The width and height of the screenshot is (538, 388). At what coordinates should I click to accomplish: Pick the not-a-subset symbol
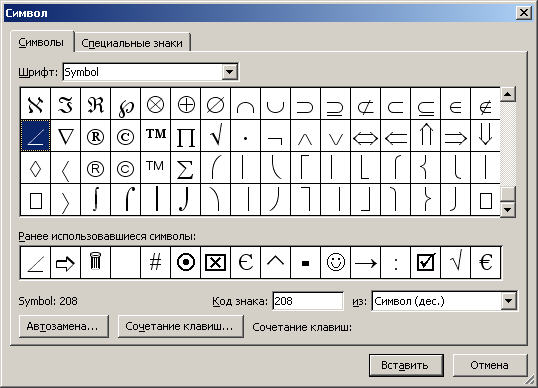(365, 104)
